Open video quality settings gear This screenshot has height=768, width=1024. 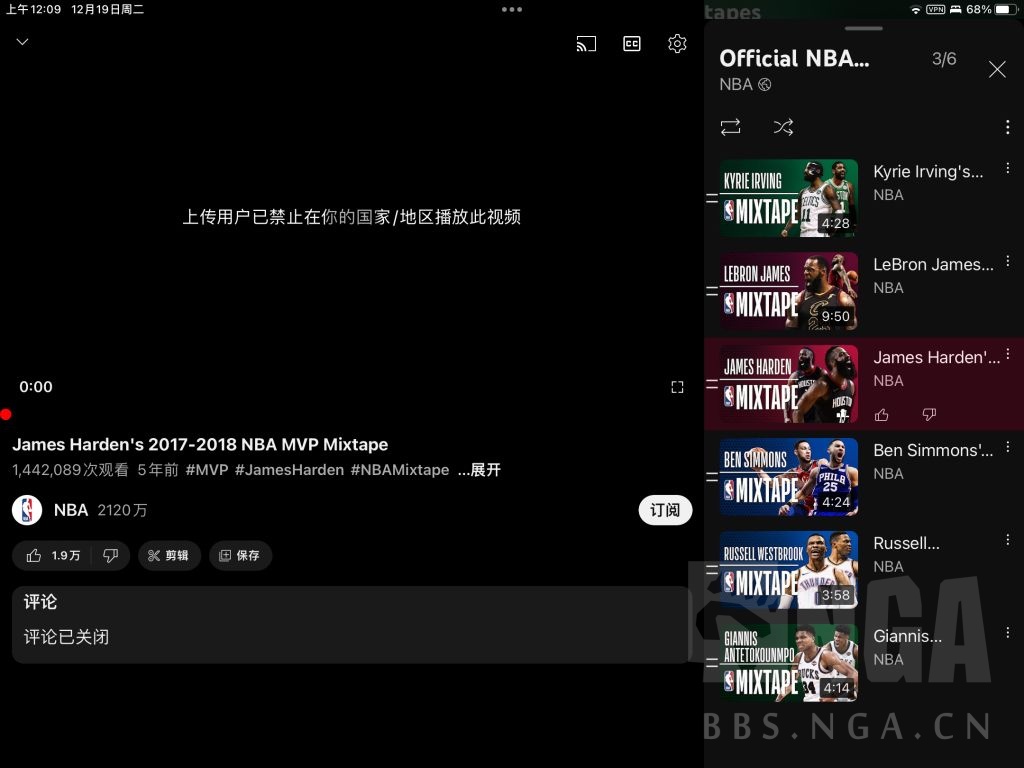(677, 43)
